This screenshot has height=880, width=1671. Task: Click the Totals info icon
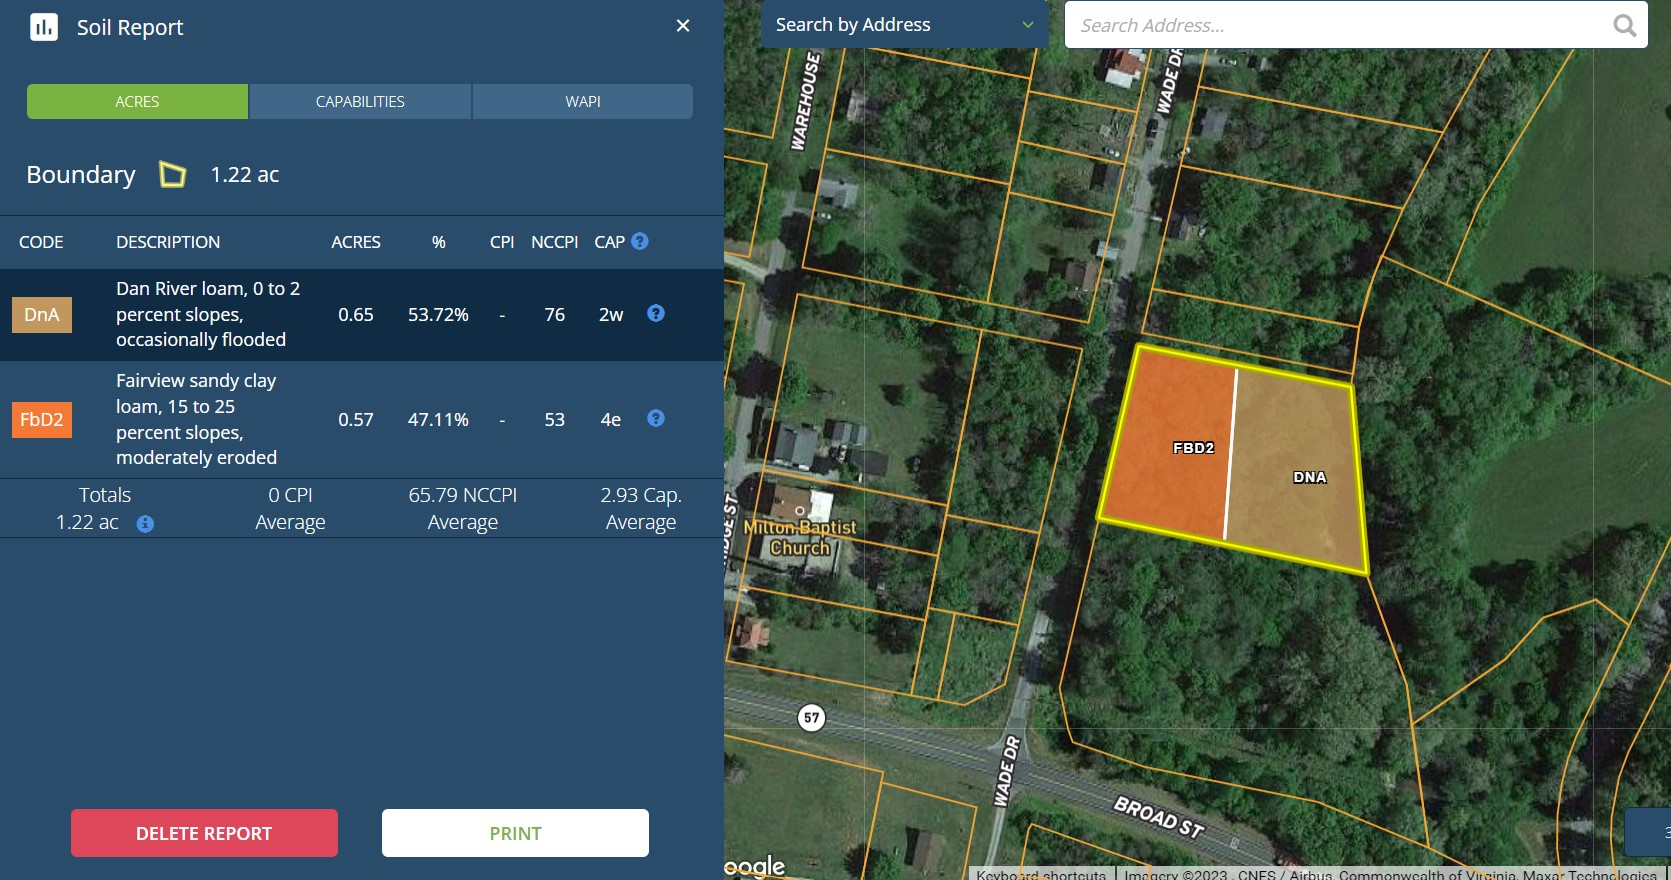pyautogui.click(x=145, y=524)
